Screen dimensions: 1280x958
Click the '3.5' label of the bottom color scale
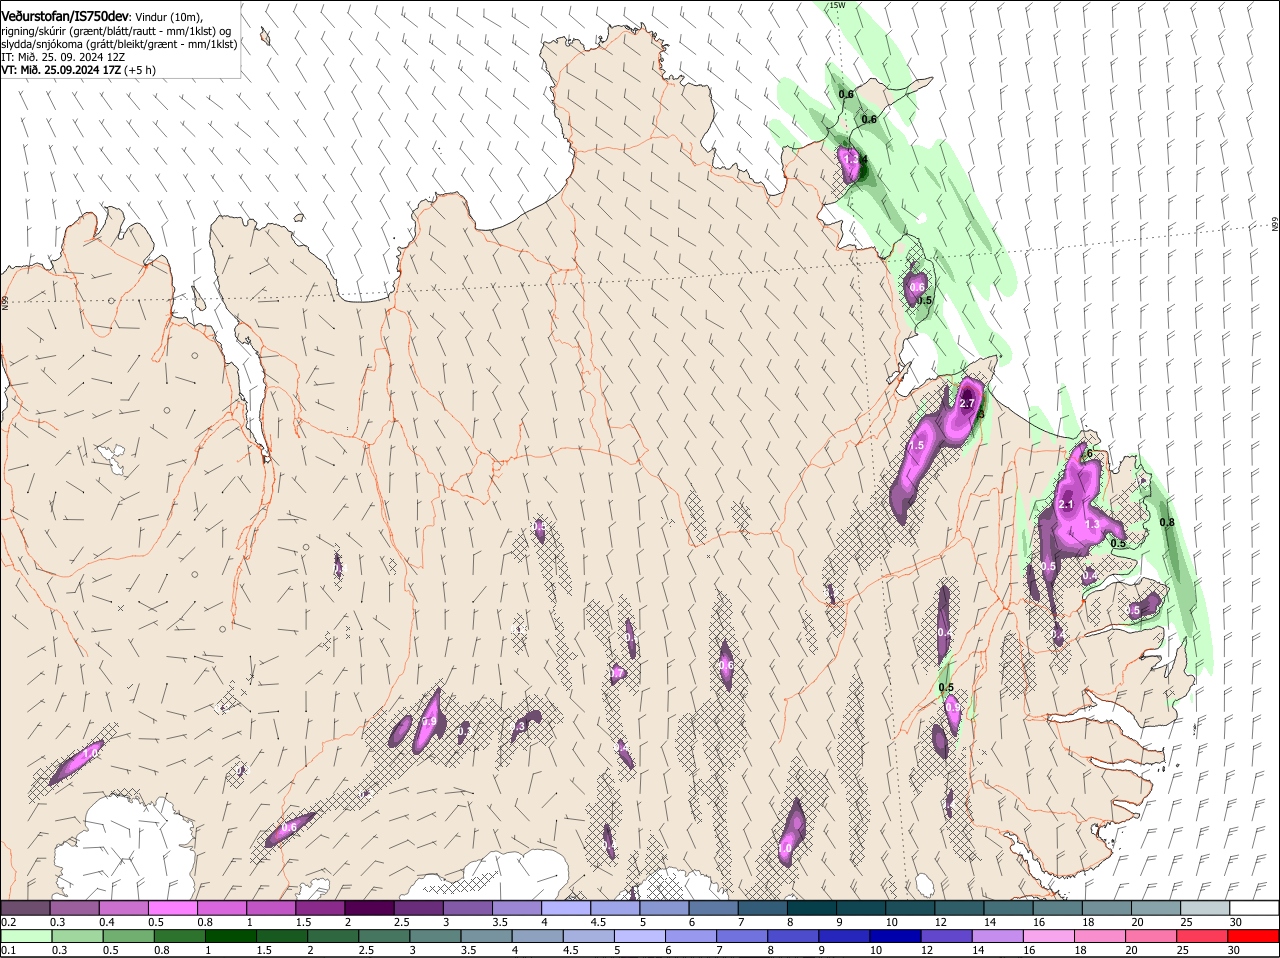(467, 950)
